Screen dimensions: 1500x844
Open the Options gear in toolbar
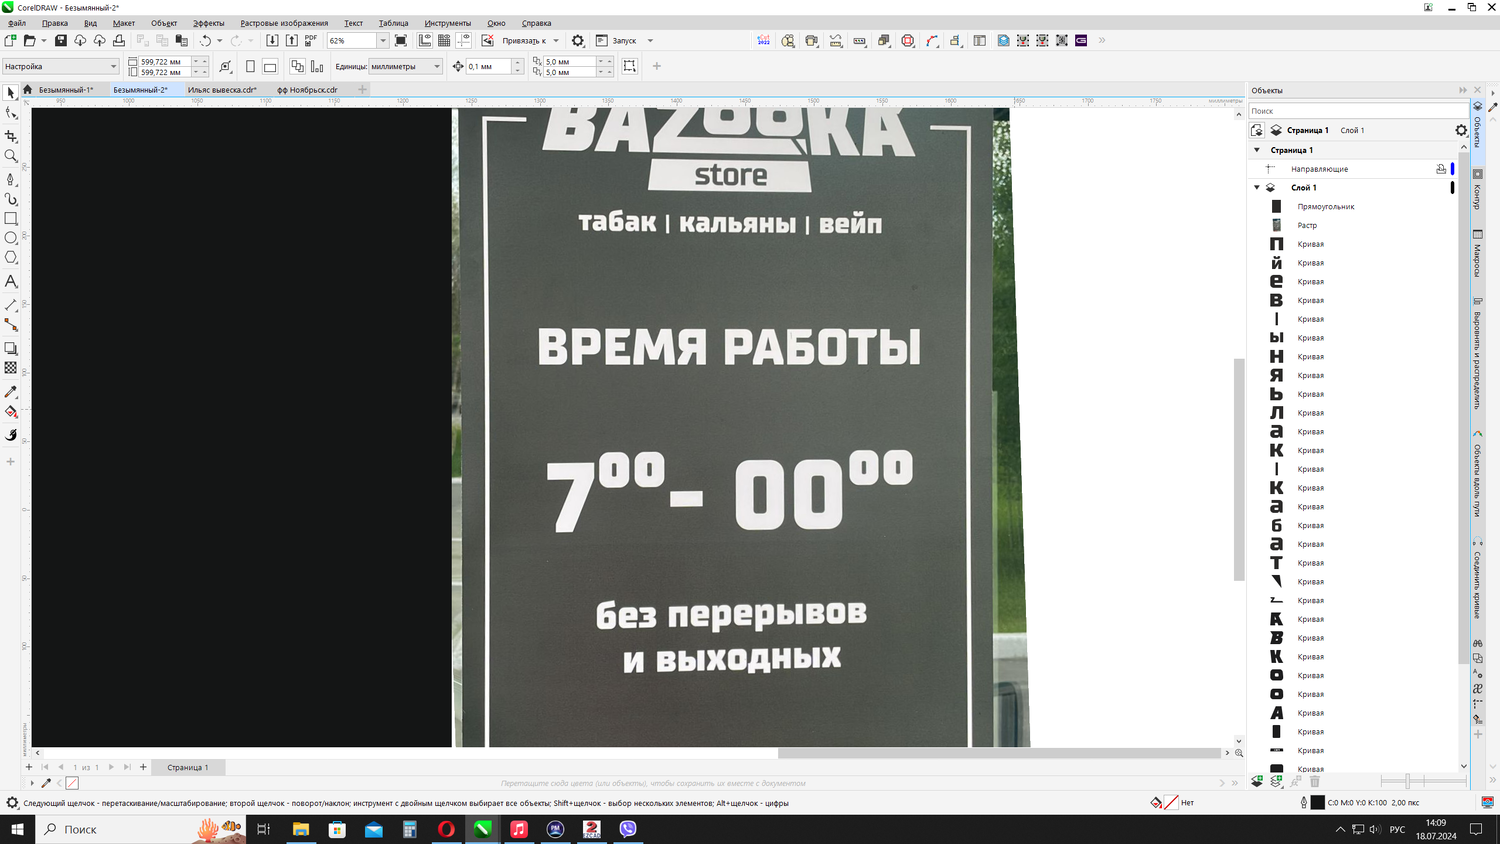[578, 41]
